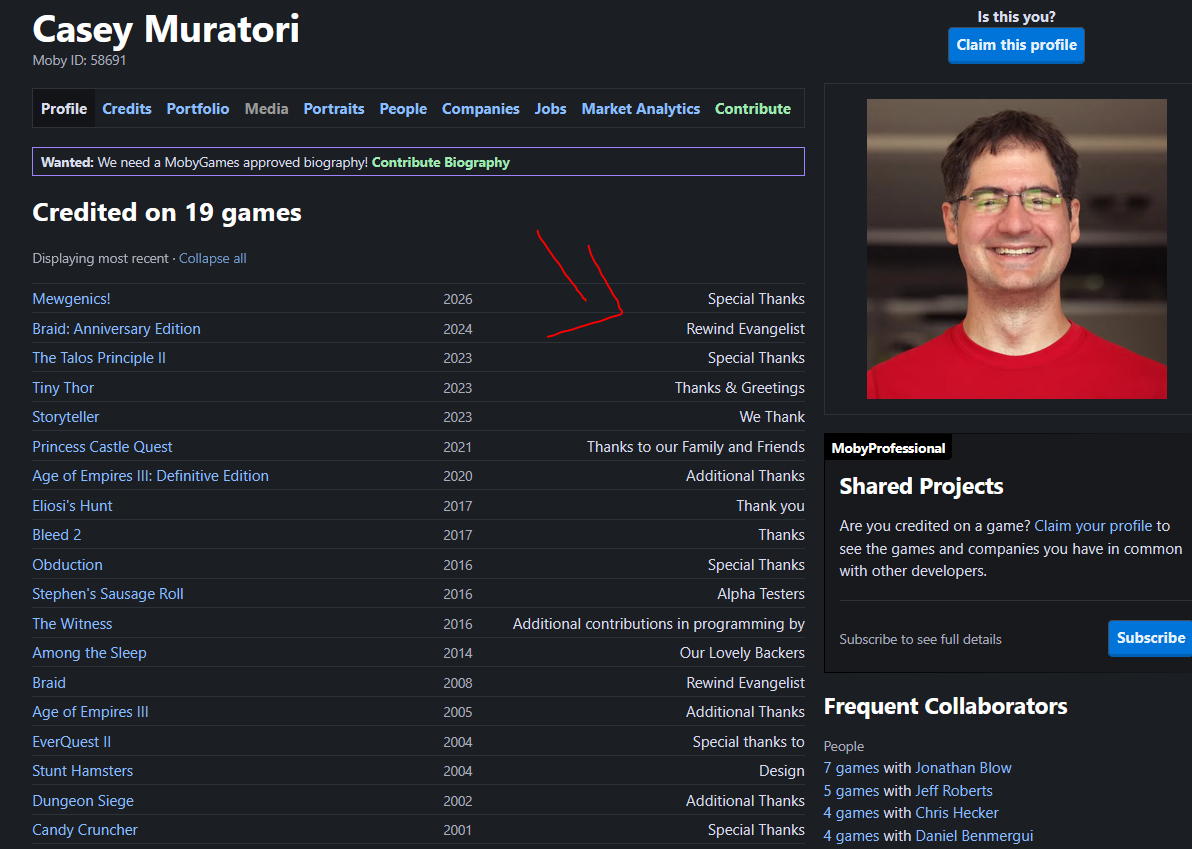Switch to the Jobs tab
This screenshot has width=1192, height=849.
coord(550,109)
